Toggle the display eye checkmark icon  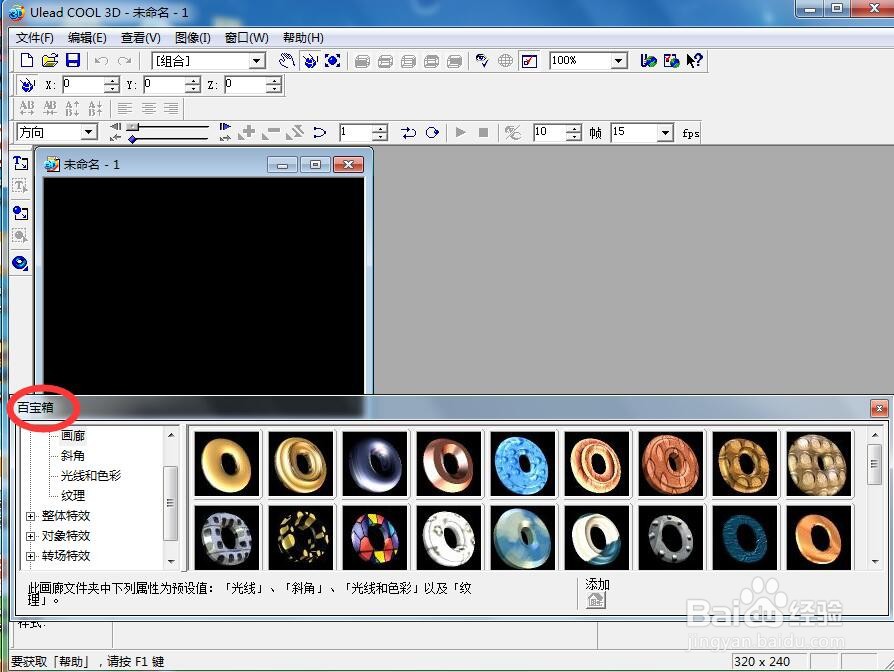(482, 60)
